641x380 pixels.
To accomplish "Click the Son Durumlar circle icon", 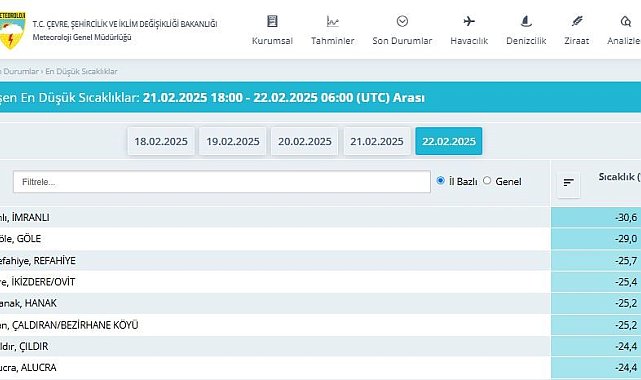I will point(402,21).
